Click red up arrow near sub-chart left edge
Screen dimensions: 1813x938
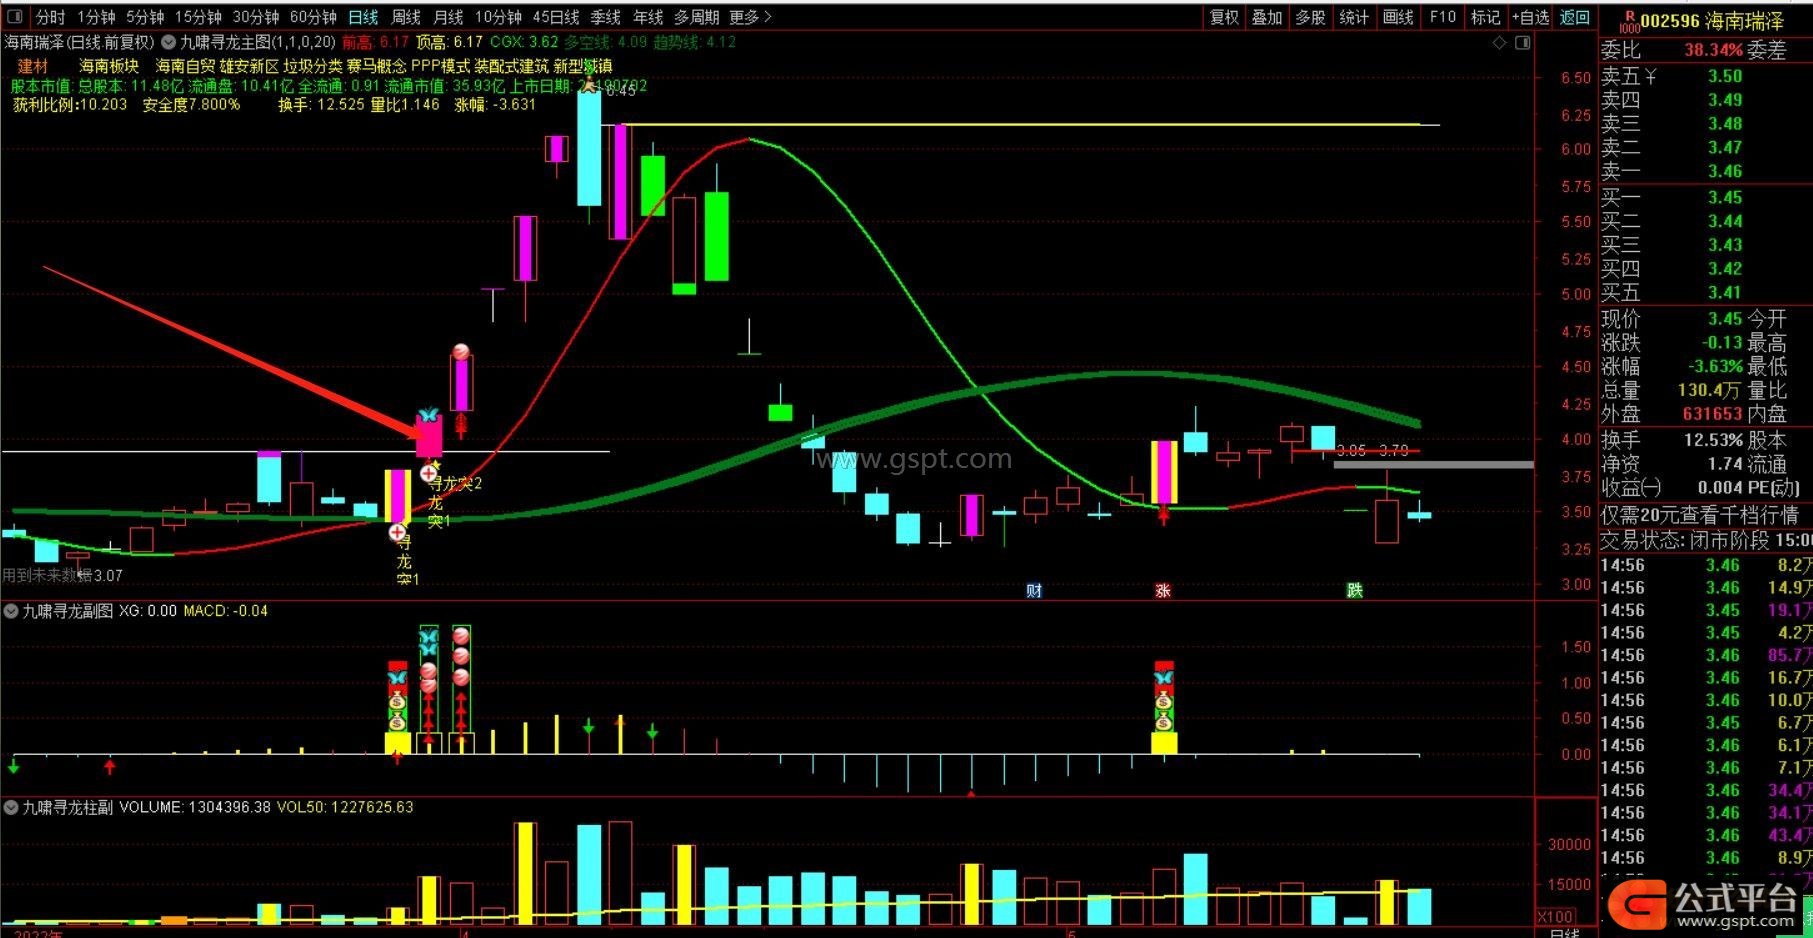click(x=110, y=767)
